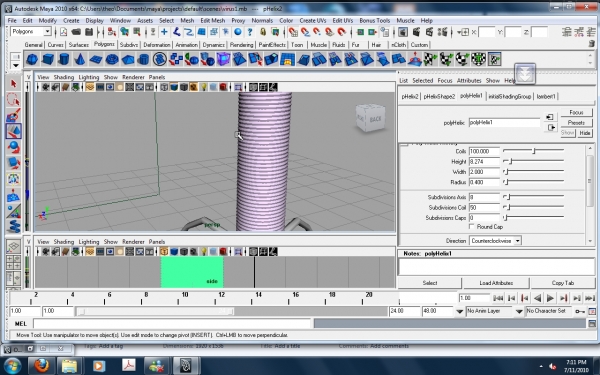This screenshot has height=375, width=600.
Task: Go to end of playback range
Action: click(x=590, y=298)
